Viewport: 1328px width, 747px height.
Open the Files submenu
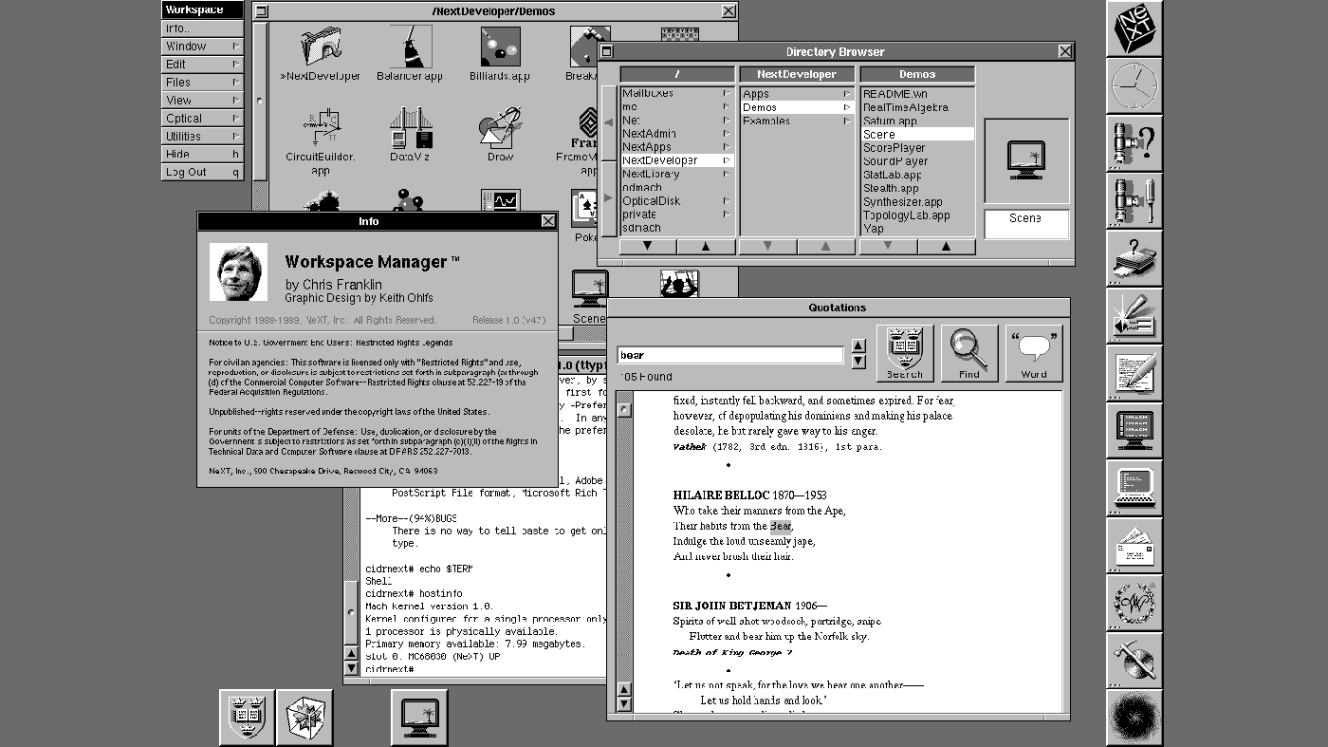pyautogui.click(x=203, y=82)
